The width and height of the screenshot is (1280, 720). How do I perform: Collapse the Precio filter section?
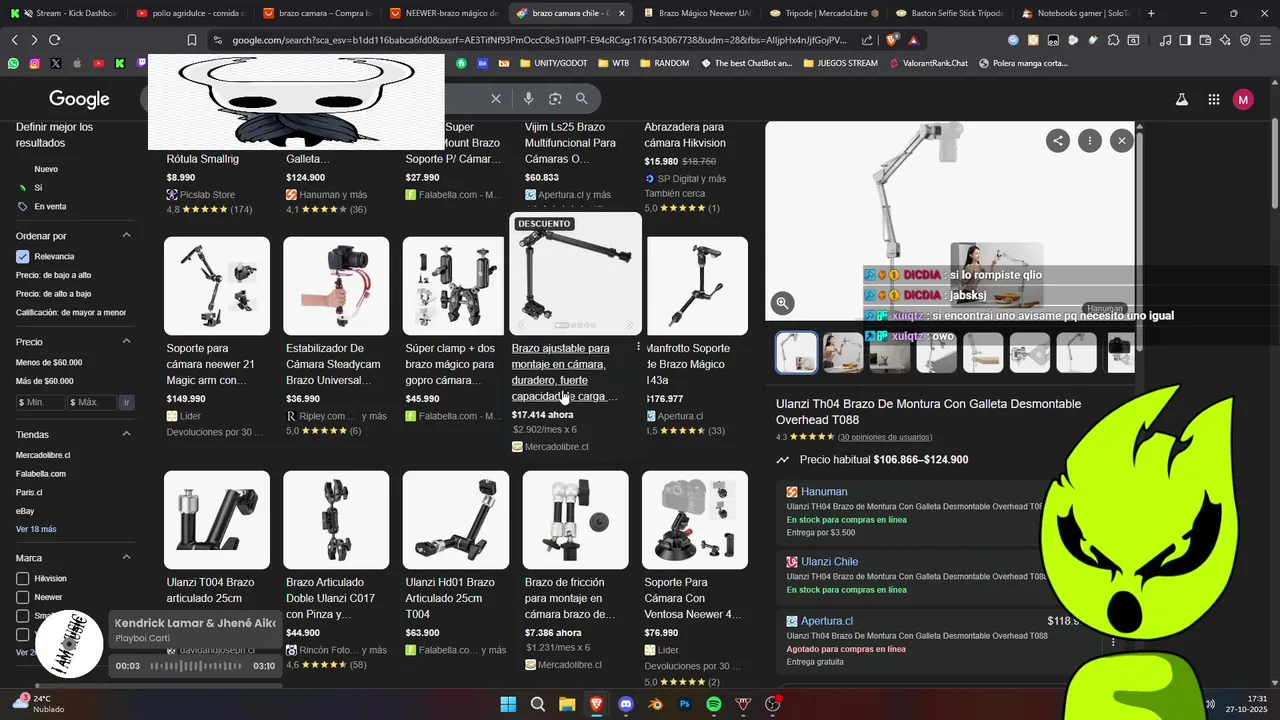coord(126,342)
